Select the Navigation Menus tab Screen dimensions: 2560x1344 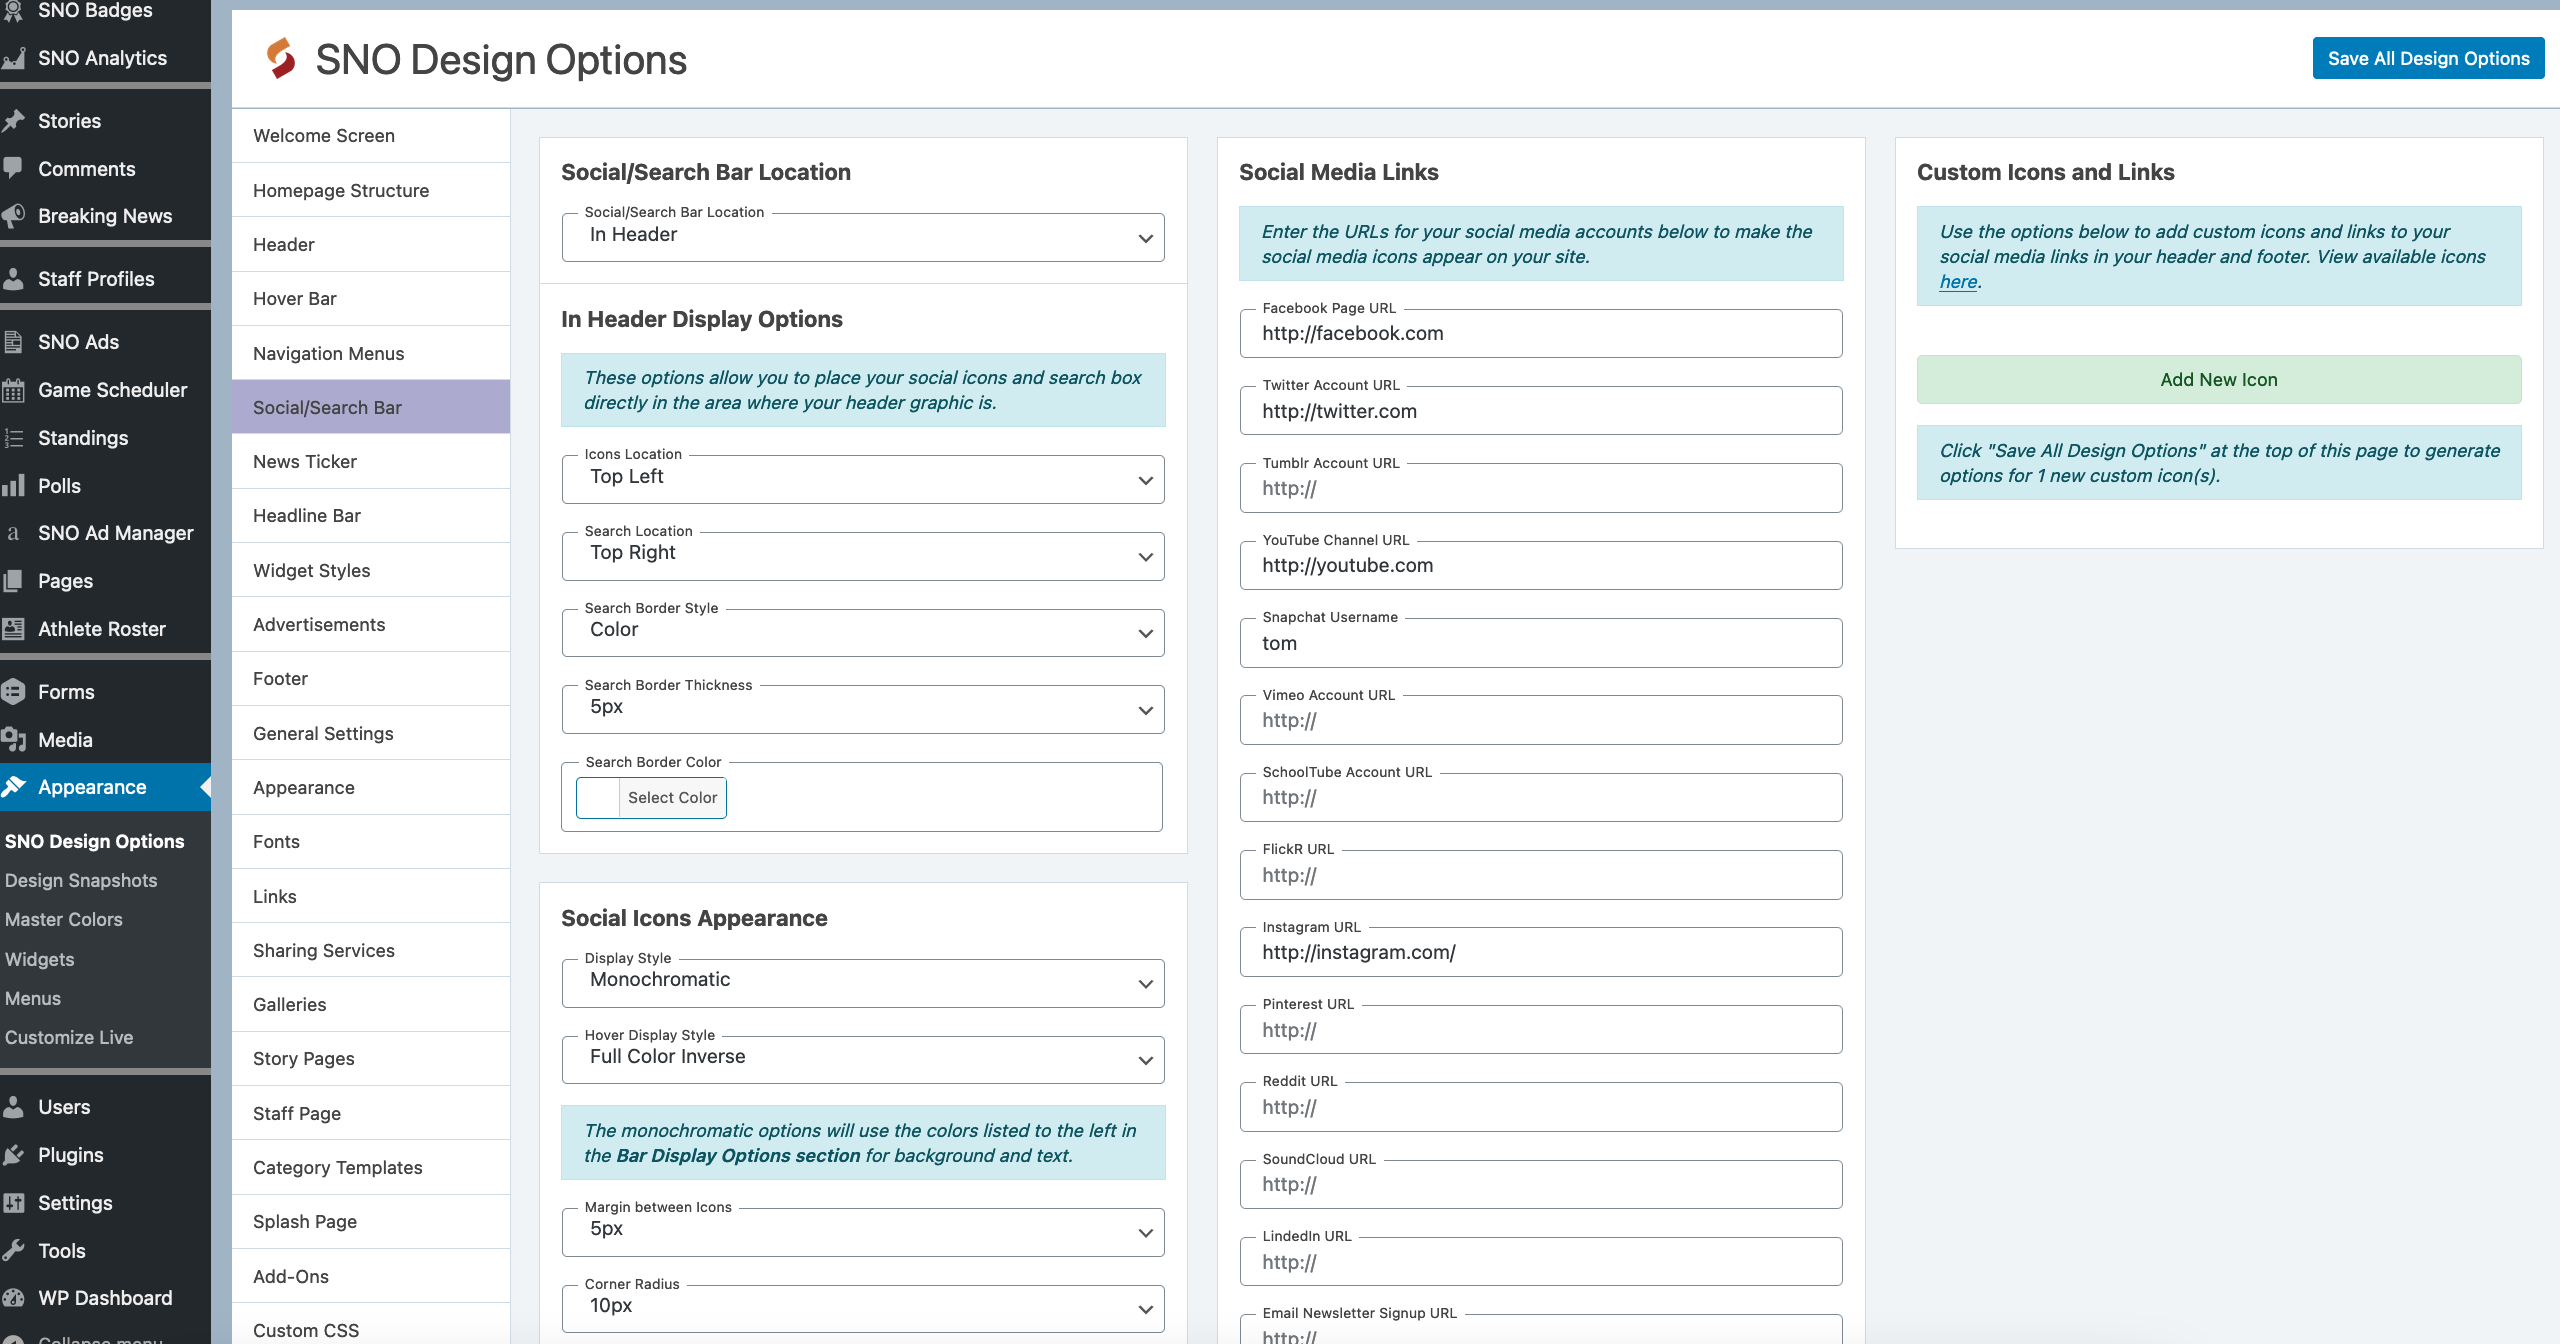coord(371,353)
